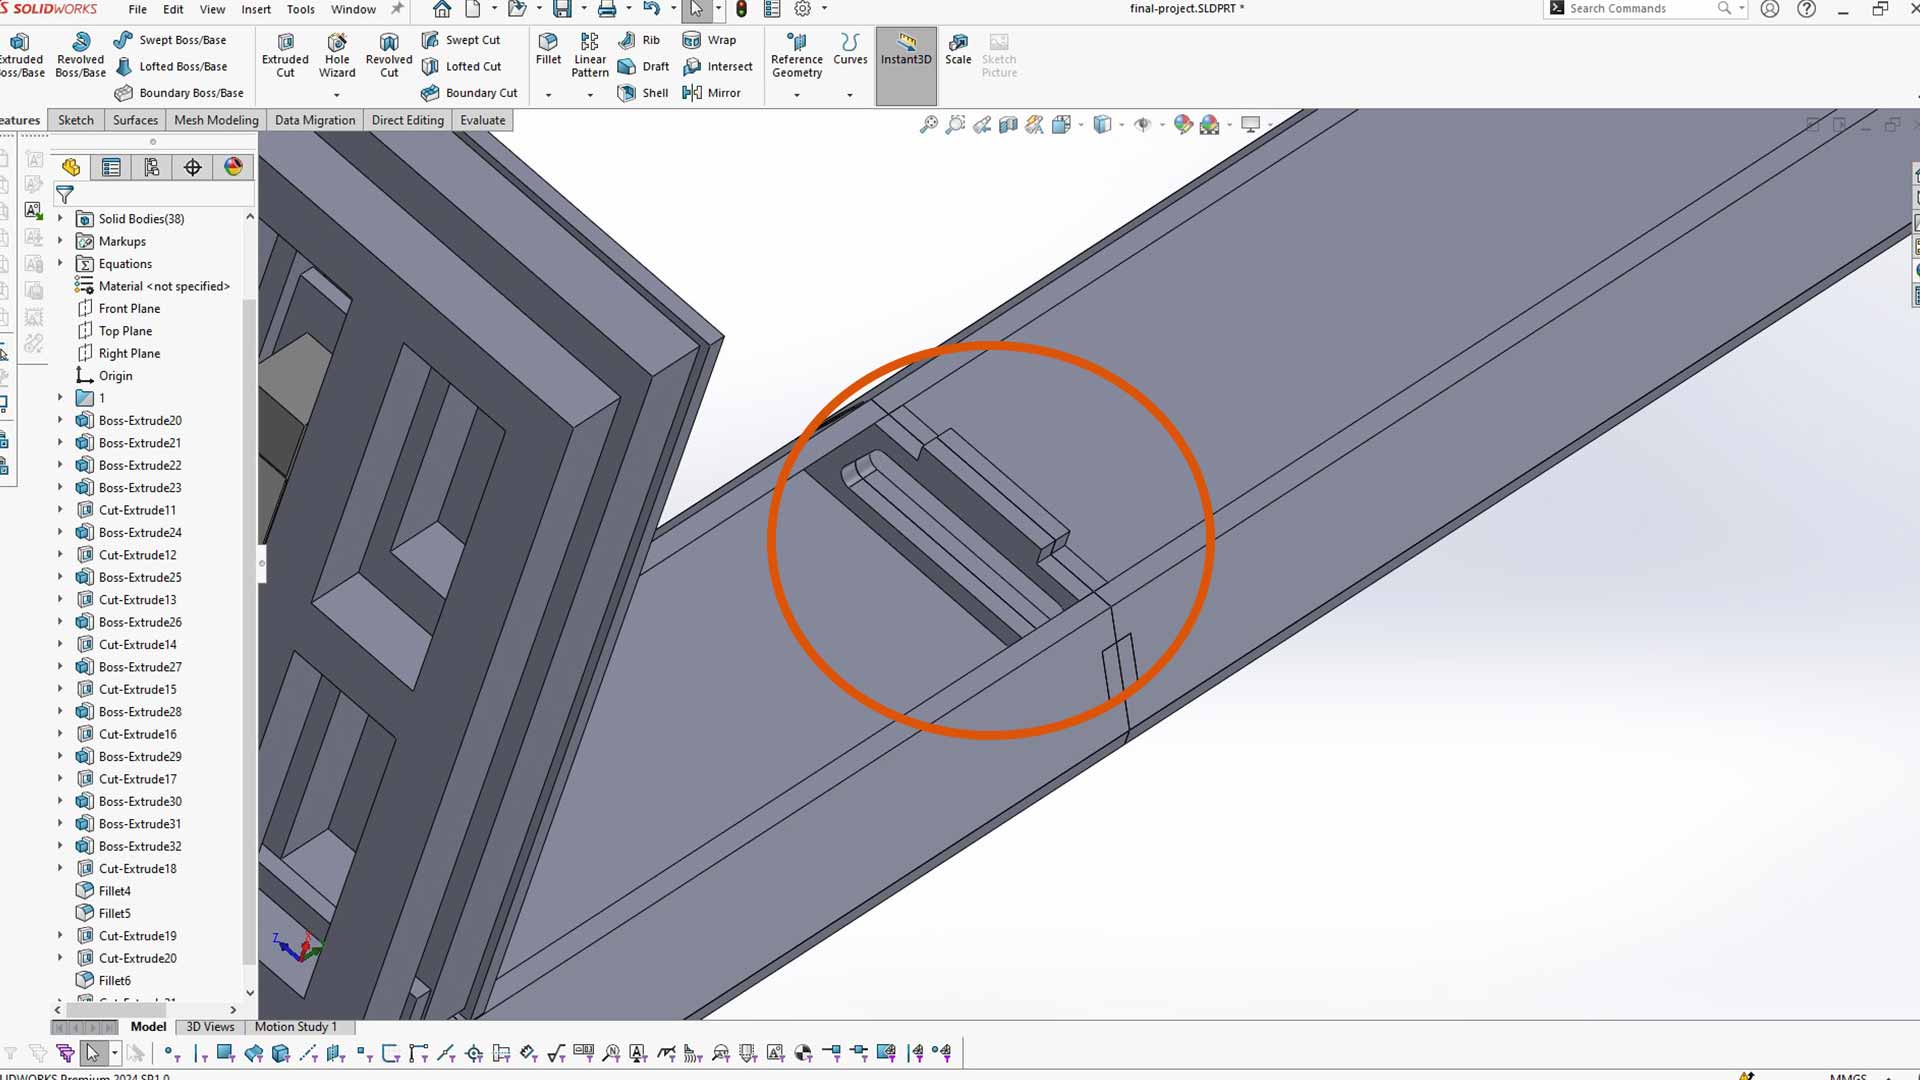
Task: Expand the Boss-Extrude20 feature
Action: point(60,420)
